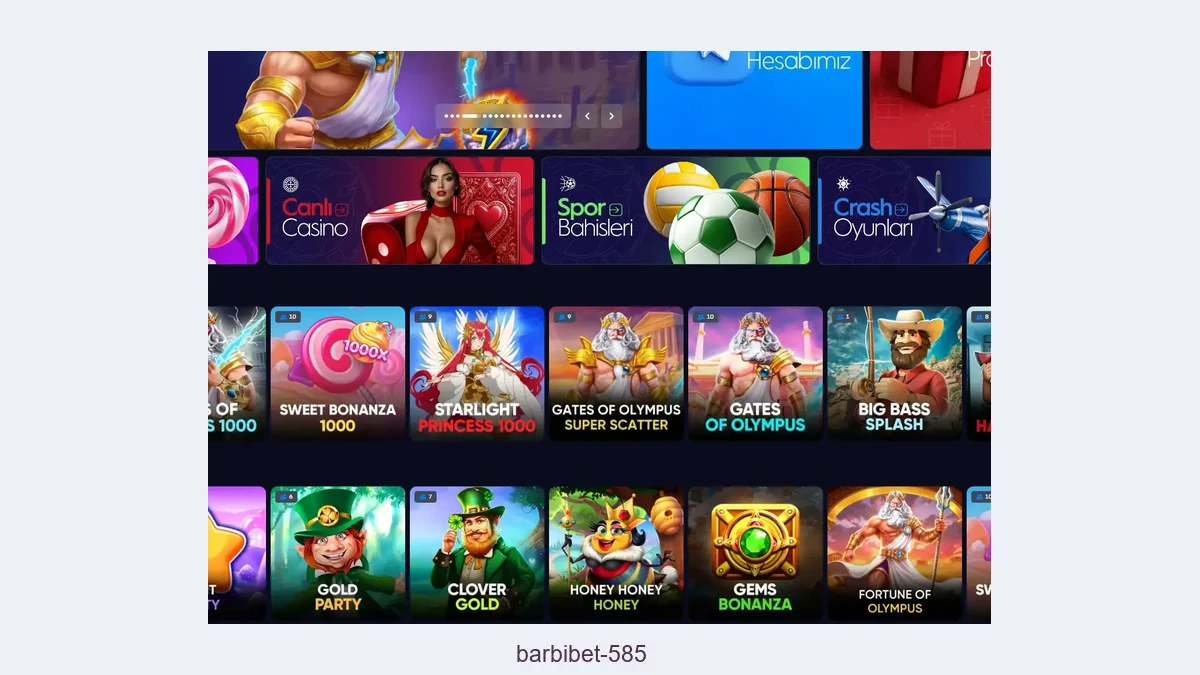Launch the Gems Bonanza game
The width and height of the screenshot is (1200, 675).
click(755, 553)
